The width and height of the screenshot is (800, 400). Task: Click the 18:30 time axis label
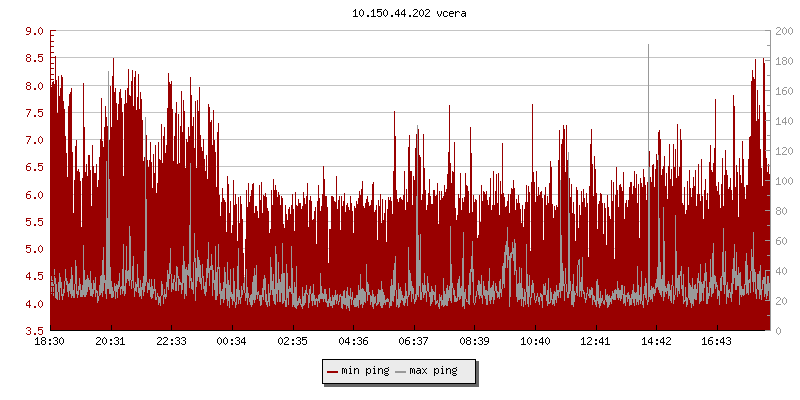pos(50,342)
